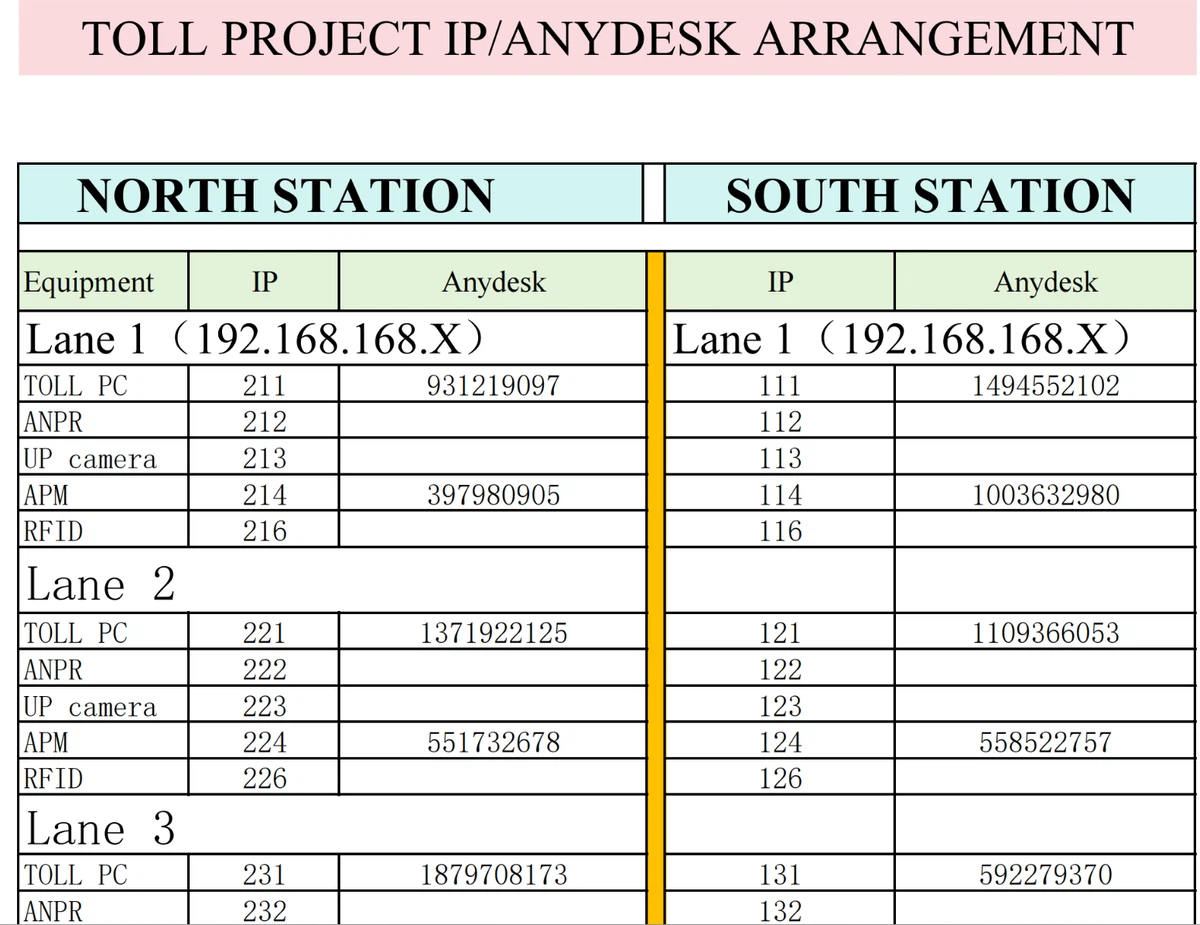The width and height of the screenshot is (1200, 925).
Task: Click the TOLL PROJECT IP/ANYDESK ARRANGEMENT title
Action: pos(607,38)
